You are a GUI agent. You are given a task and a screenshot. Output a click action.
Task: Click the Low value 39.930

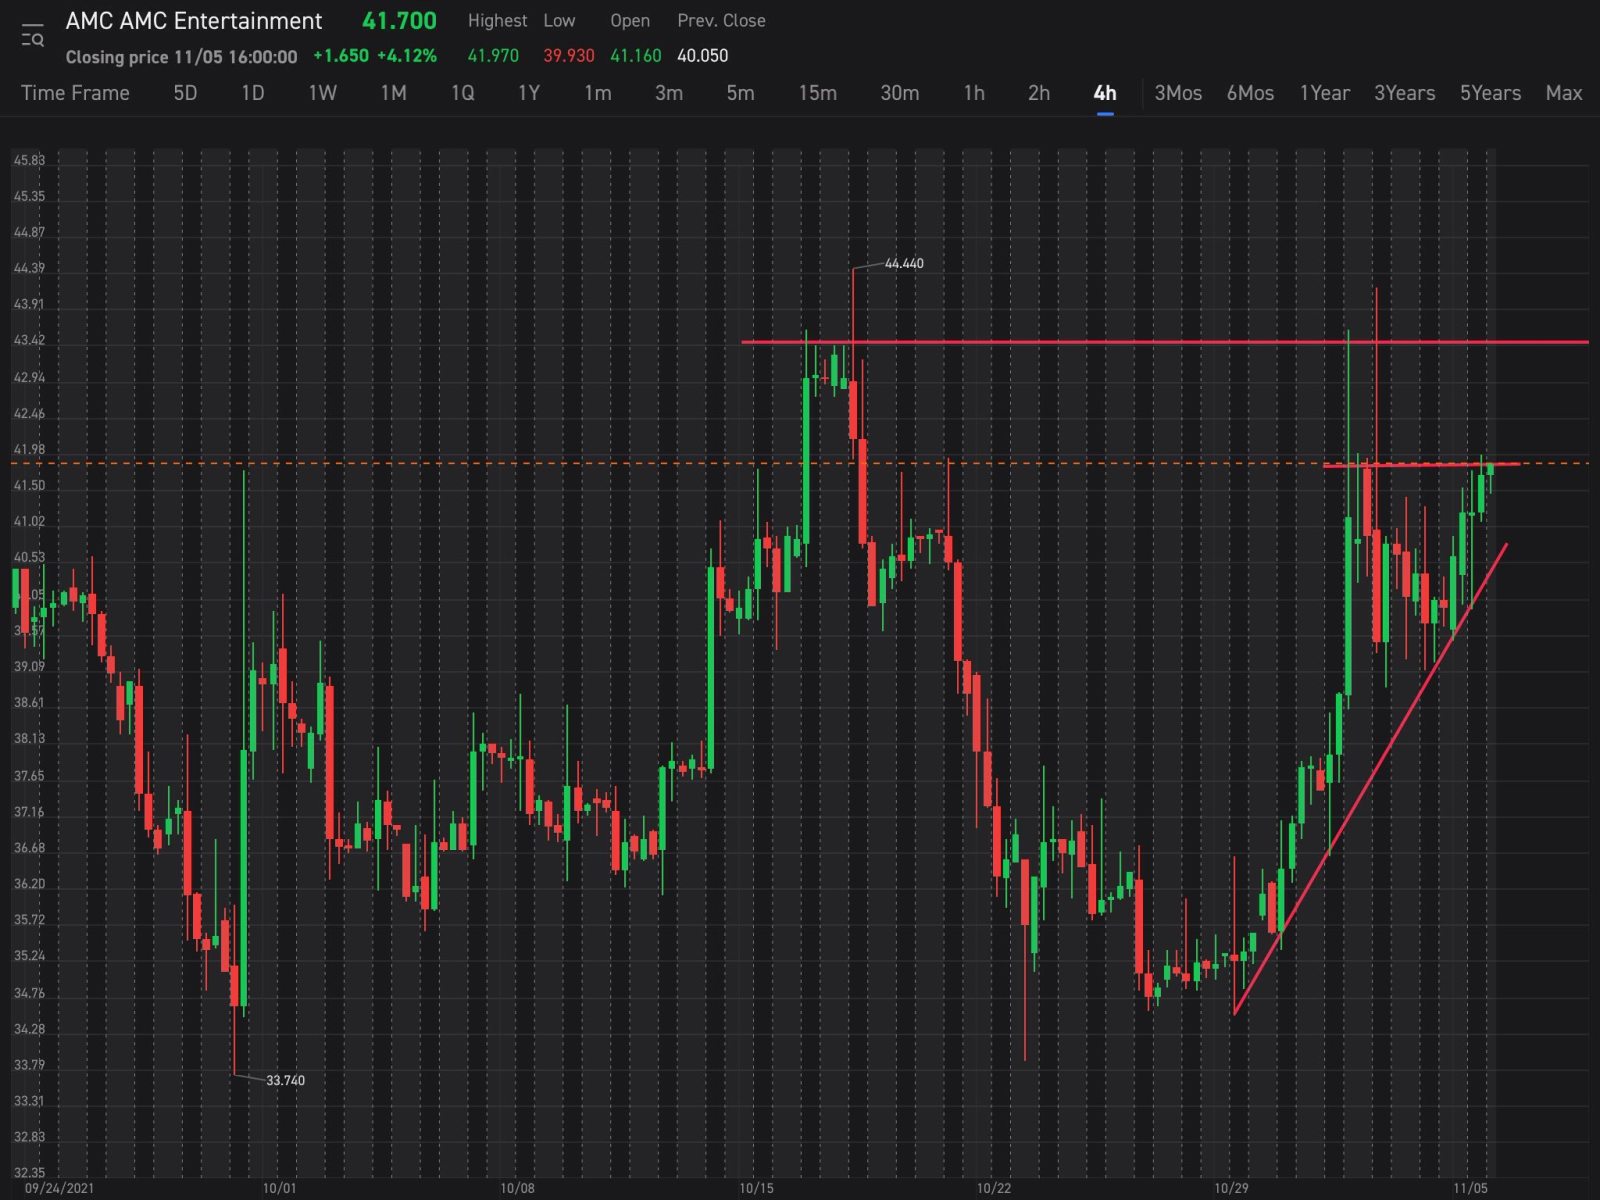point(569,56)
